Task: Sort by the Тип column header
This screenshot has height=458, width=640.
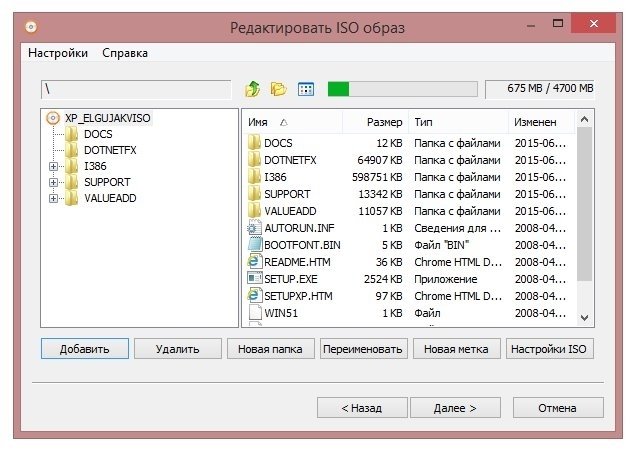Action: 459,122
